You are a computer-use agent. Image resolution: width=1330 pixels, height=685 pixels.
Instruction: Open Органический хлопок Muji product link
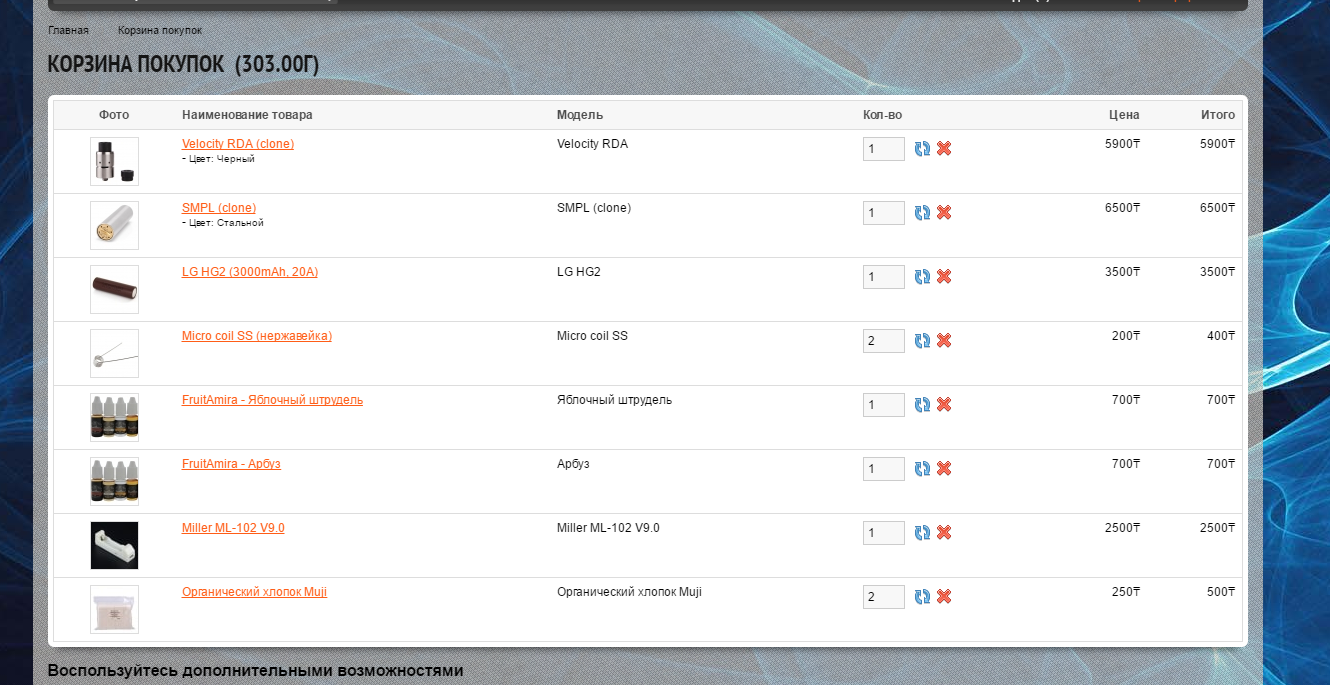[x=254, y=592]
